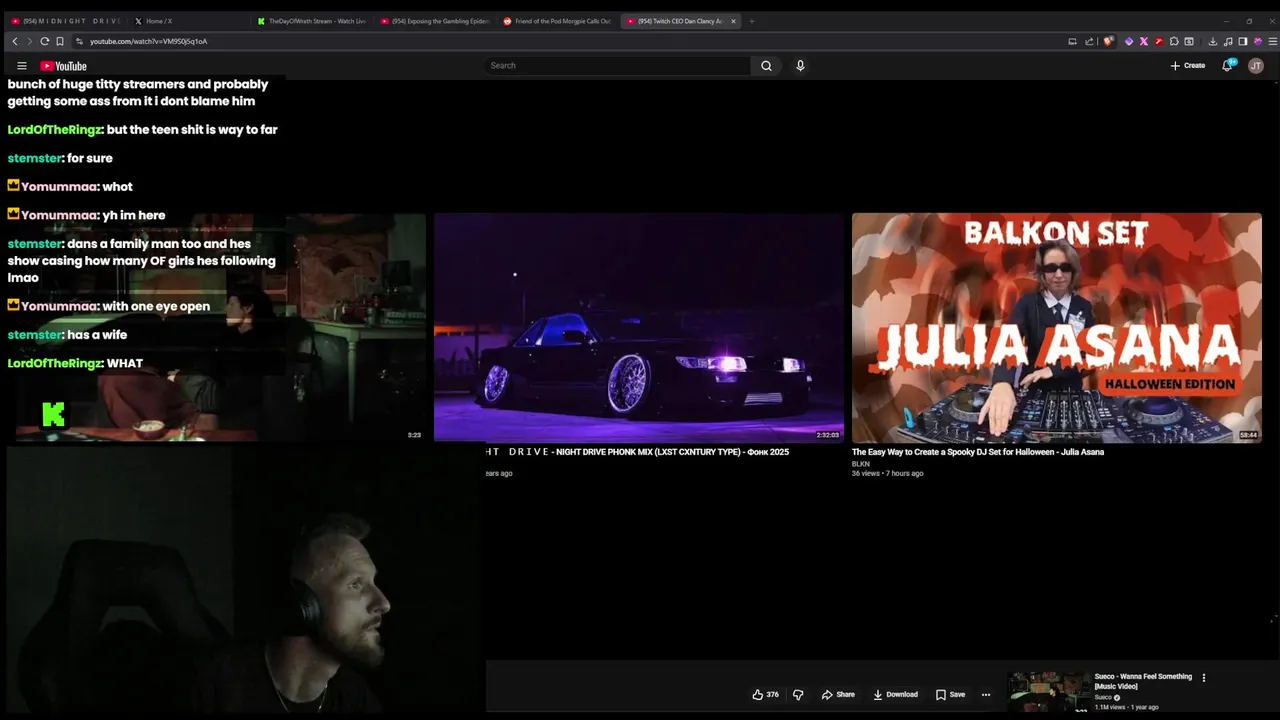This screenshot has width=1280, height=720.
Task: Open the red extension icon
Action: [1159, 41]
